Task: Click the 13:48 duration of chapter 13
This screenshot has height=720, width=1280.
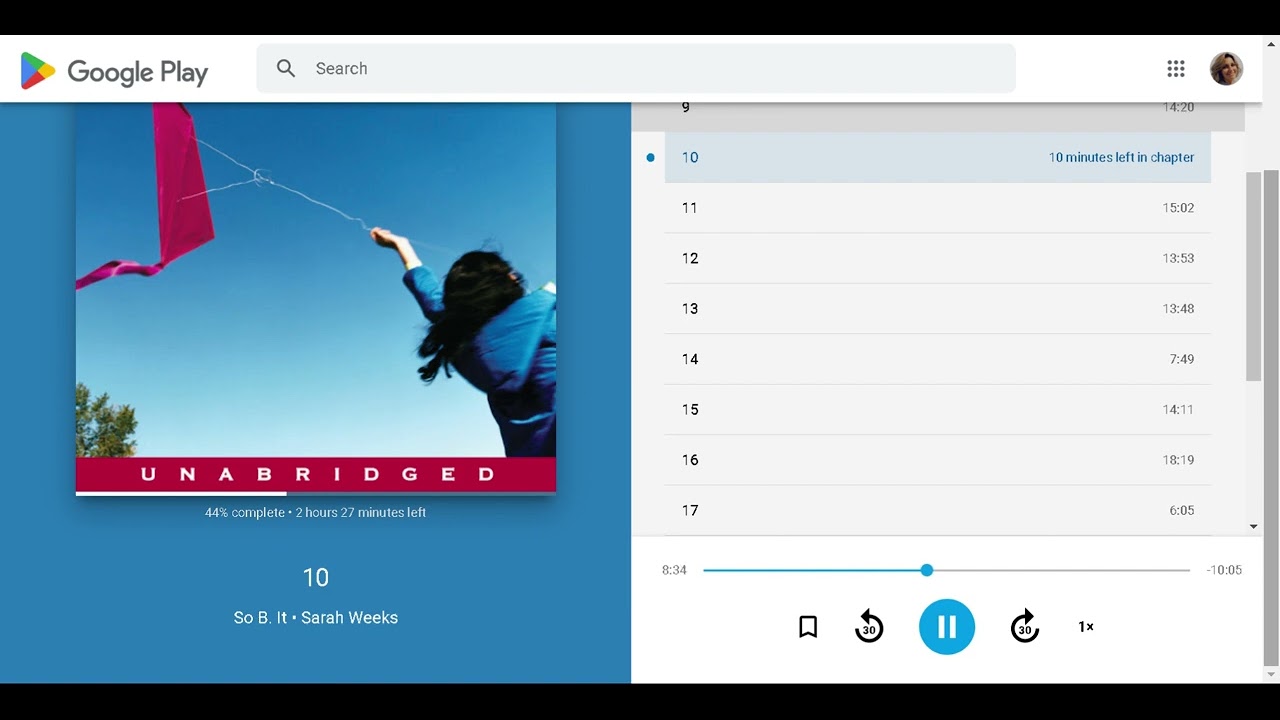Action: [1178, 308]
